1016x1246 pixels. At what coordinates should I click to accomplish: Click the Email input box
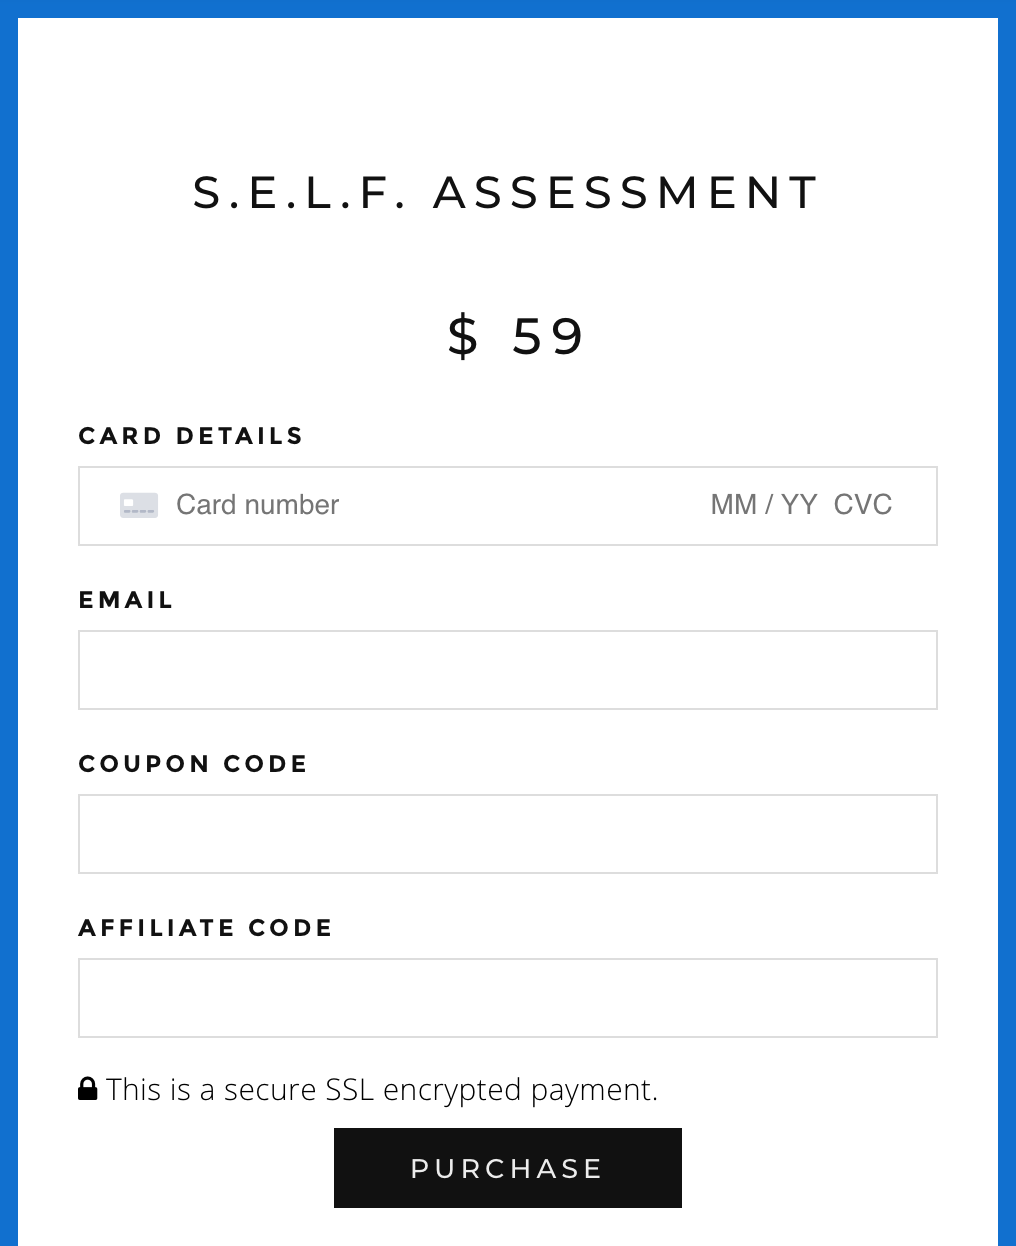coord(508,670)
